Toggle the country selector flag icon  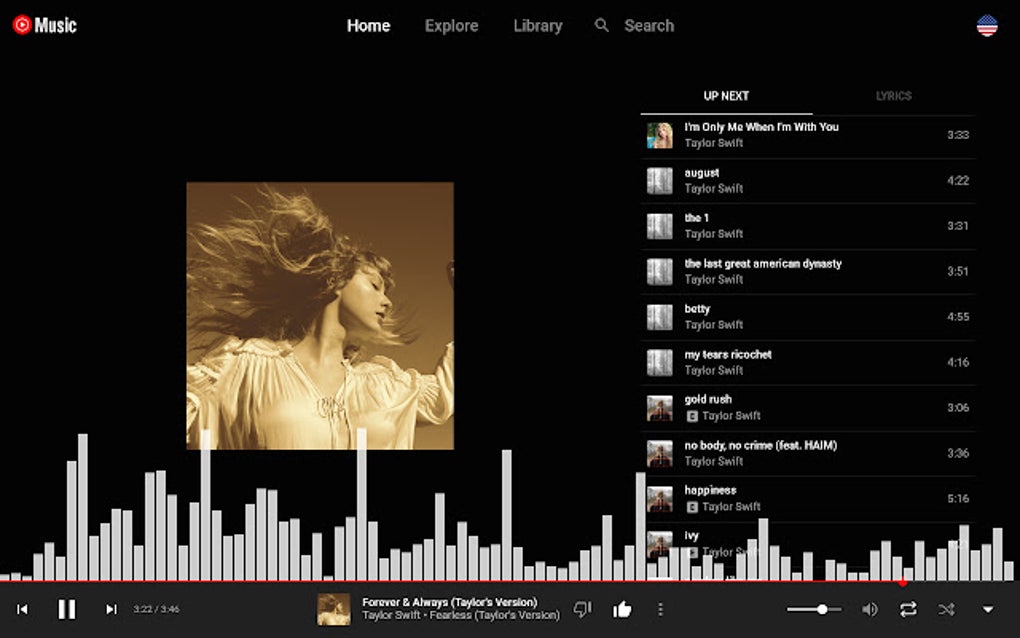(986, 26)
